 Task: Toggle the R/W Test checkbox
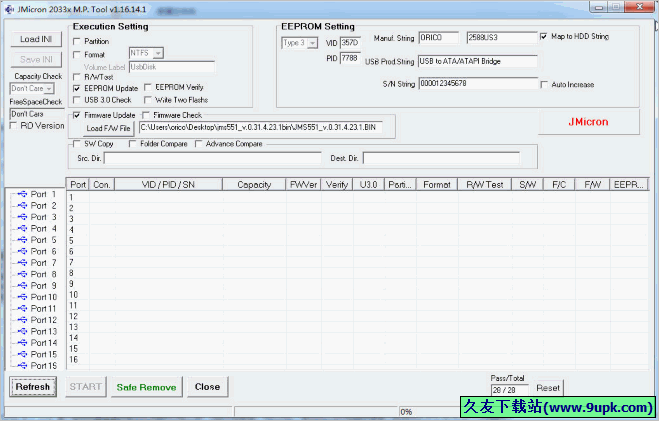tap(76, 77)
